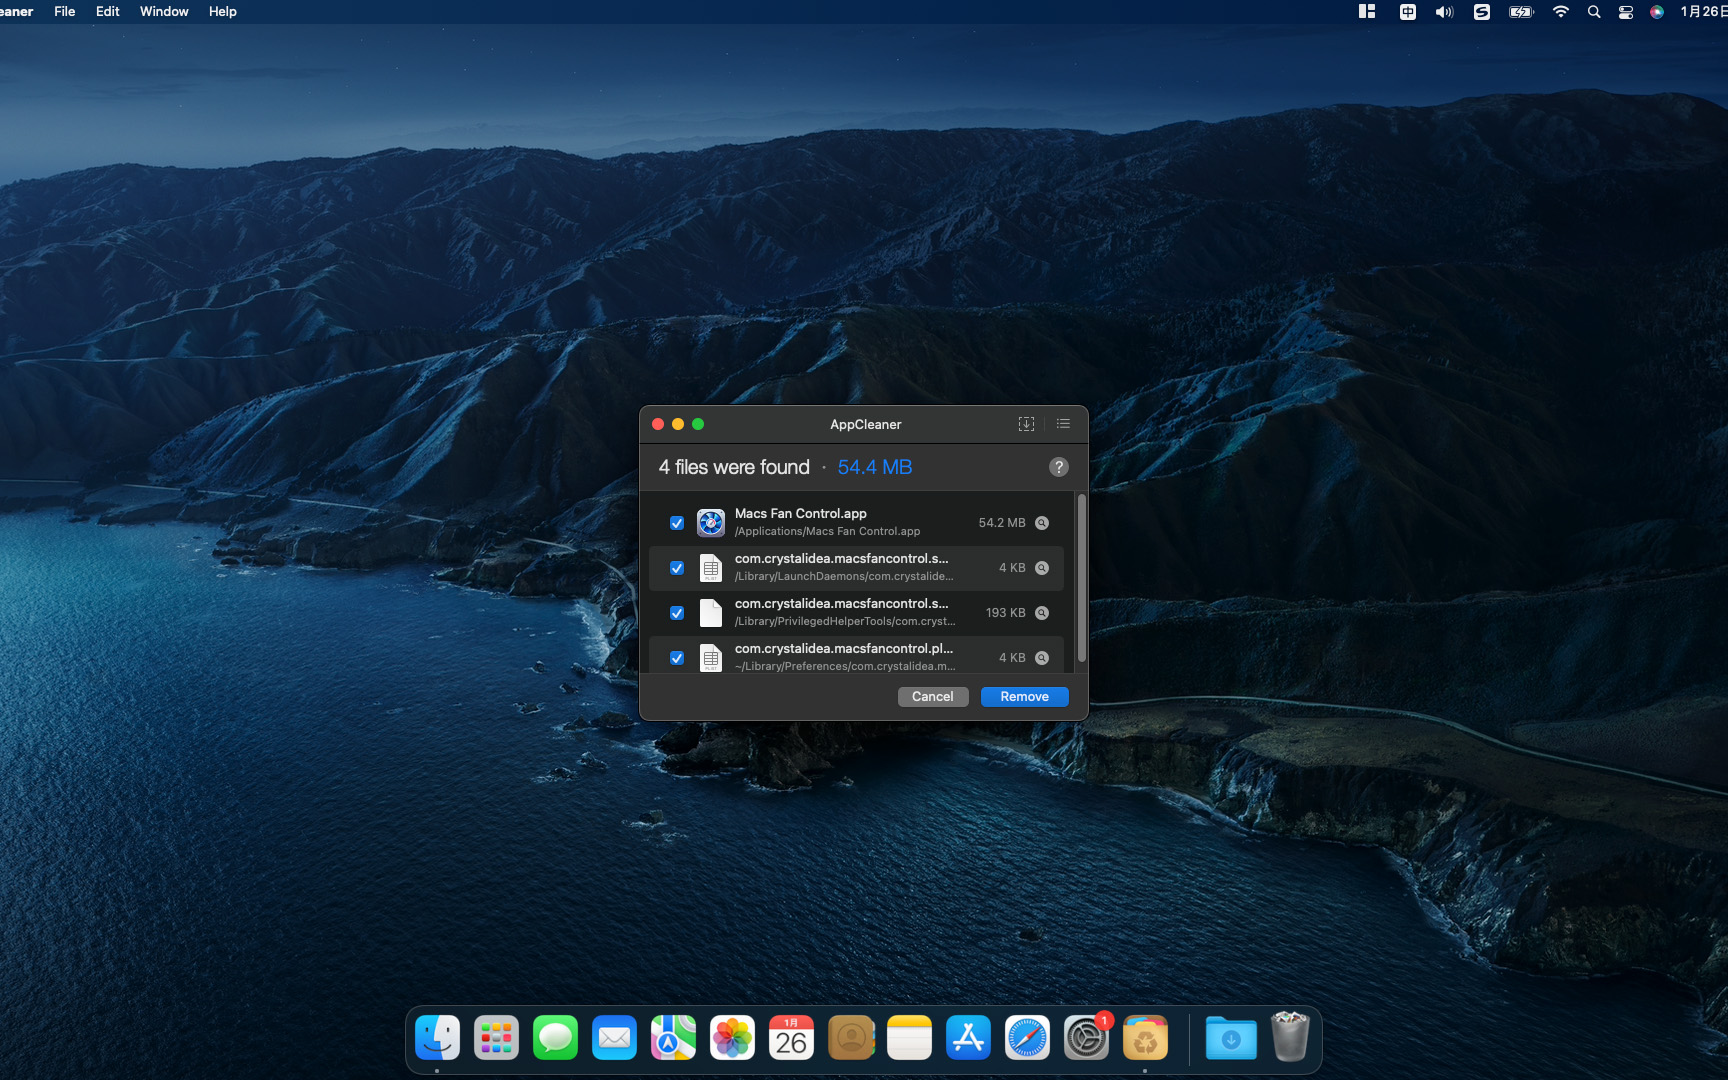The width and height of the screenshot is (1728, 1080).
Task: Click the Macs Fan Control app icon
Action: coord(711,523)
